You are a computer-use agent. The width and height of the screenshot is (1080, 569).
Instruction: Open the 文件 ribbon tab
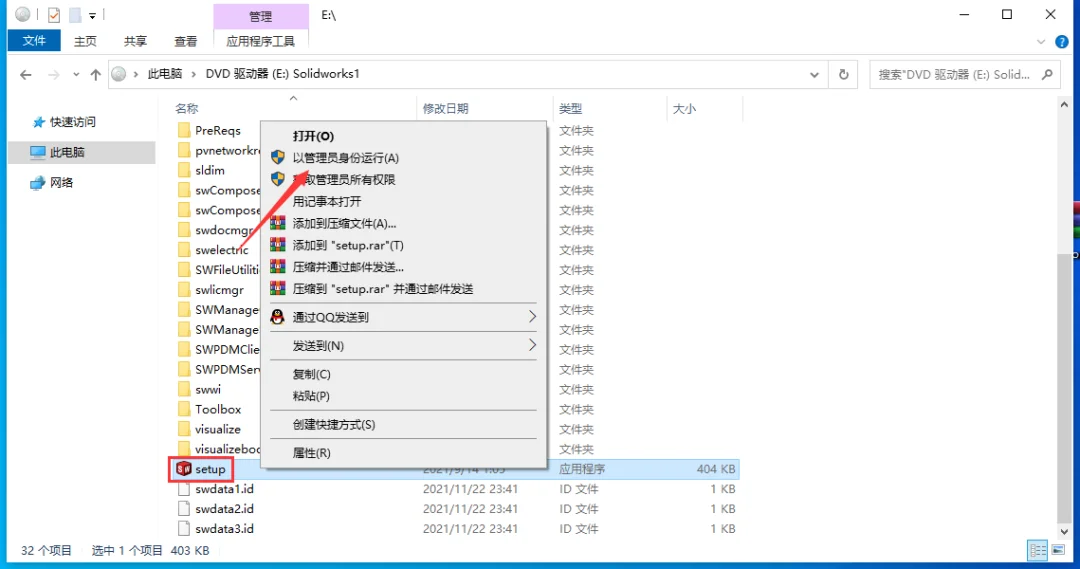tap(34, 41)
